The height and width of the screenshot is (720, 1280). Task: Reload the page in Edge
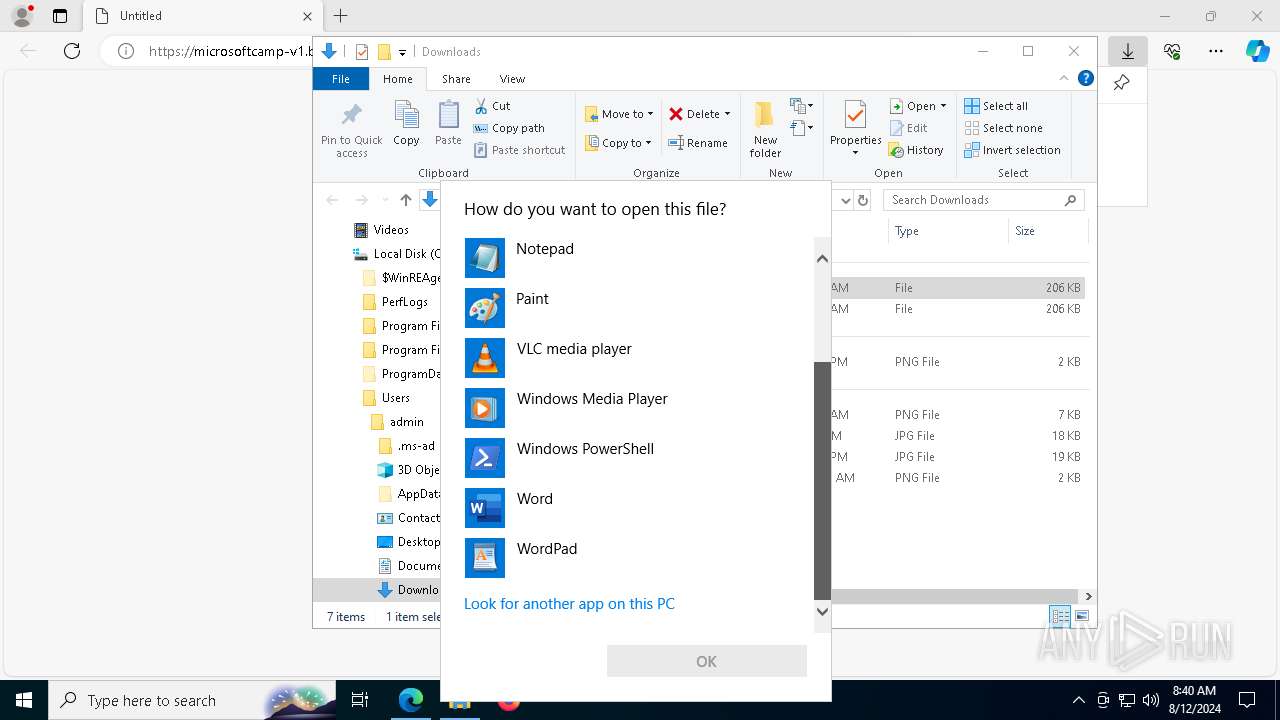coord(72,51)
